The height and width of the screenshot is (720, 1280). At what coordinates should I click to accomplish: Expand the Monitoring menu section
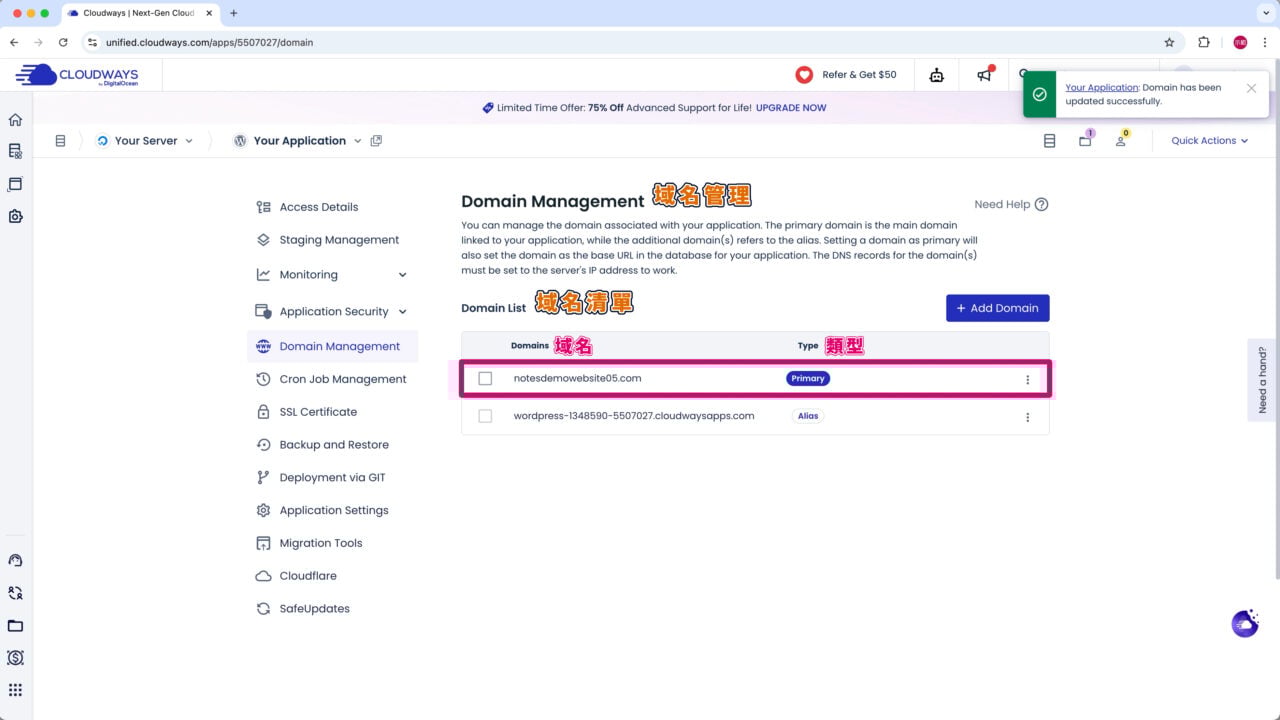tap(402, 275)
